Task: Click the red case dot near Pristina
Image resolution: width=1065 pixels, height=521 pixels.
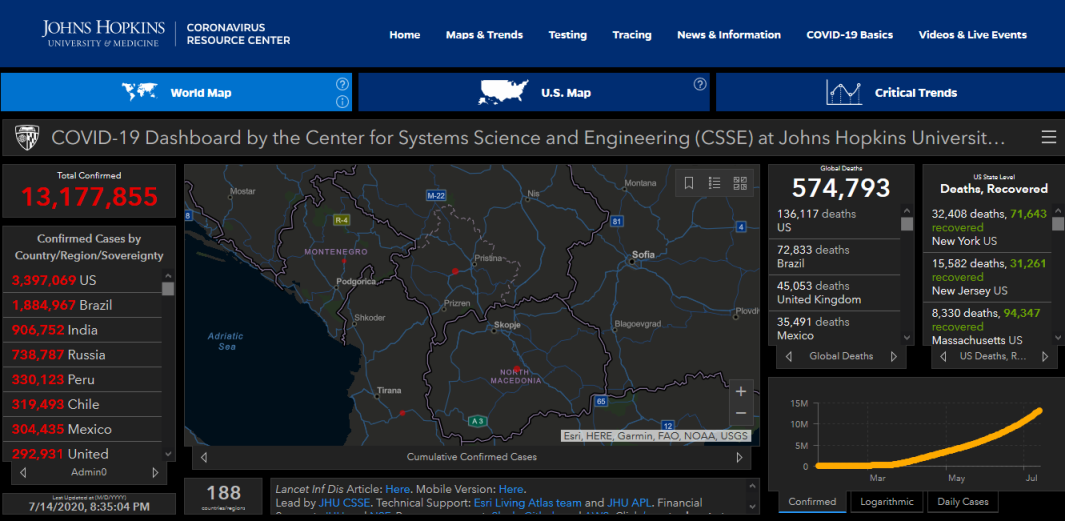Action: point(455,271)
